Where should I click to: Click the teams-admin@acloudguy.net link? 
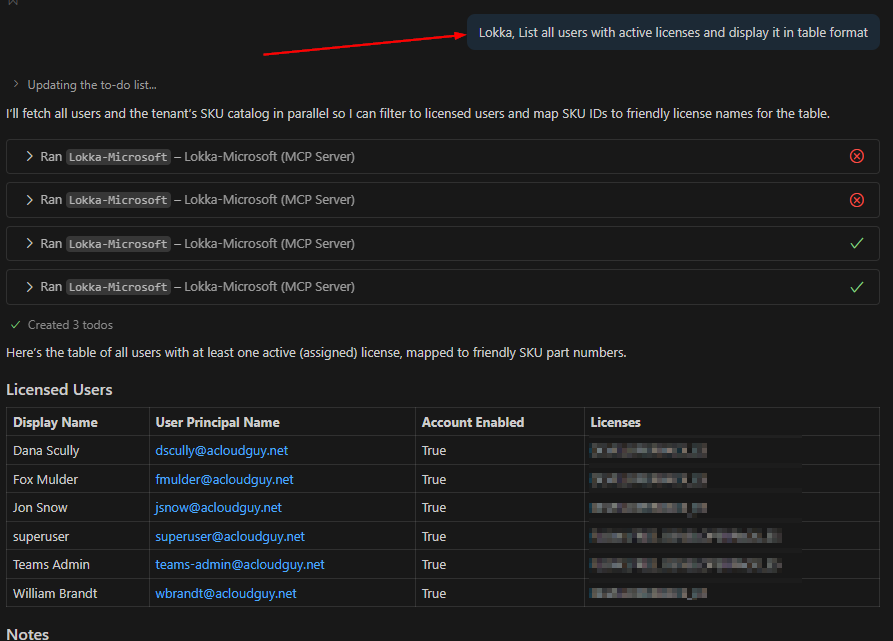(x=240, y=565)
